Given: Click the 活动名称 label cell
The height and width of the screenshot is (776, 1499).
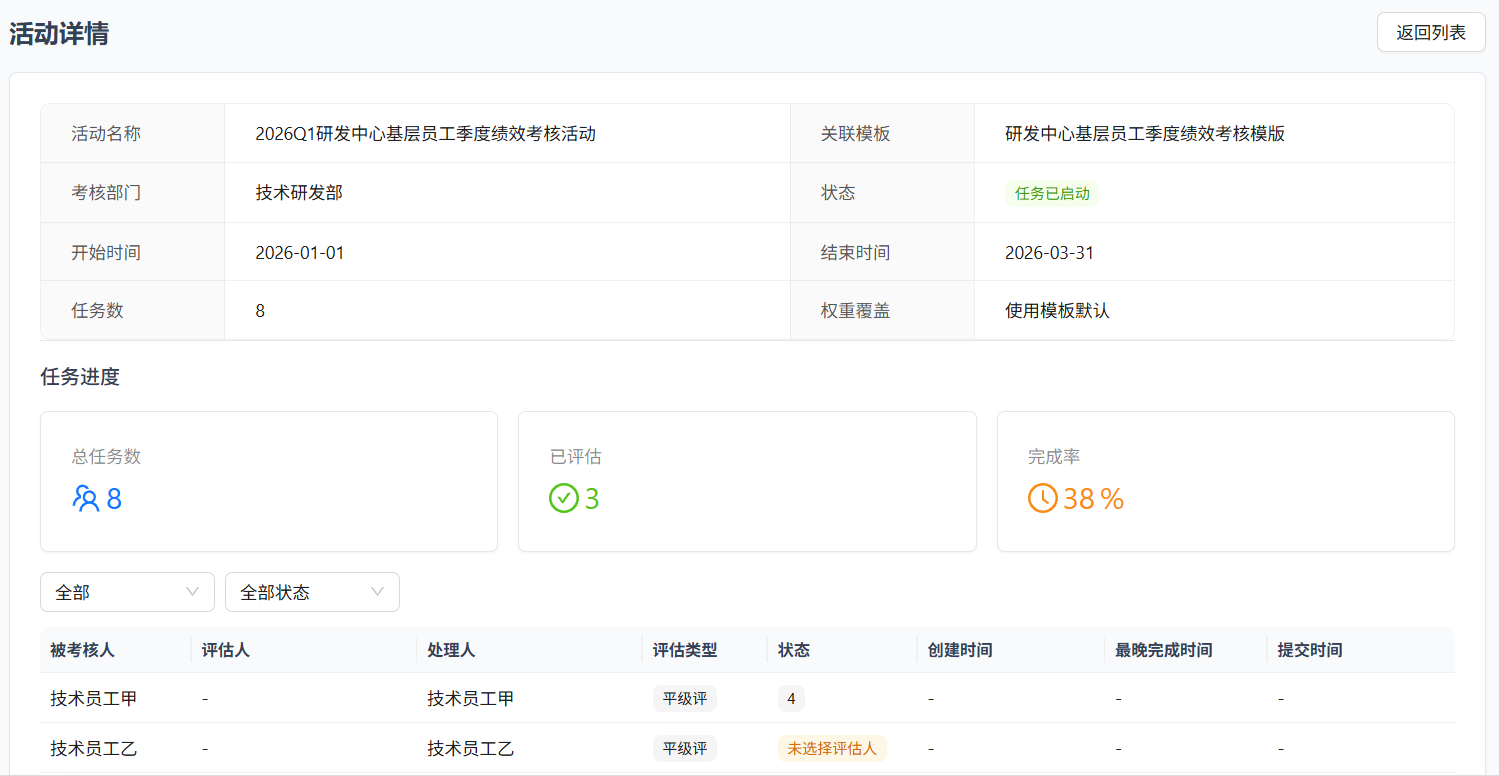Looking at the screenshot, I should pos(132,134).
